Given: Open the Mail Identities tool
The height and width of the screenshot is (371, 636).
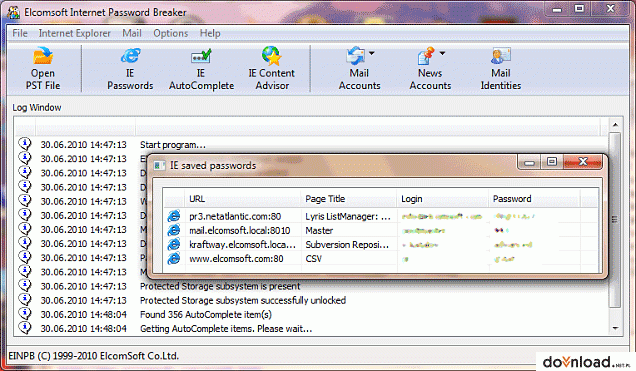Looking at the screenshot, I should click(x=501, y=68).
